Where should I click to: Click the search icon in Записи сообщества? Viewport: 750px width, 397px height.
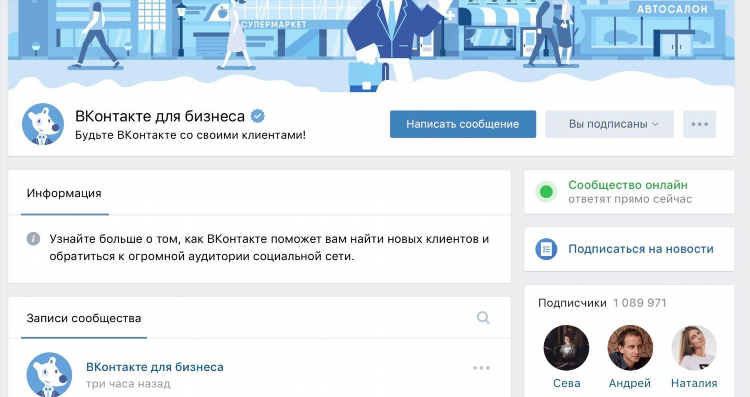click(483, 318)
